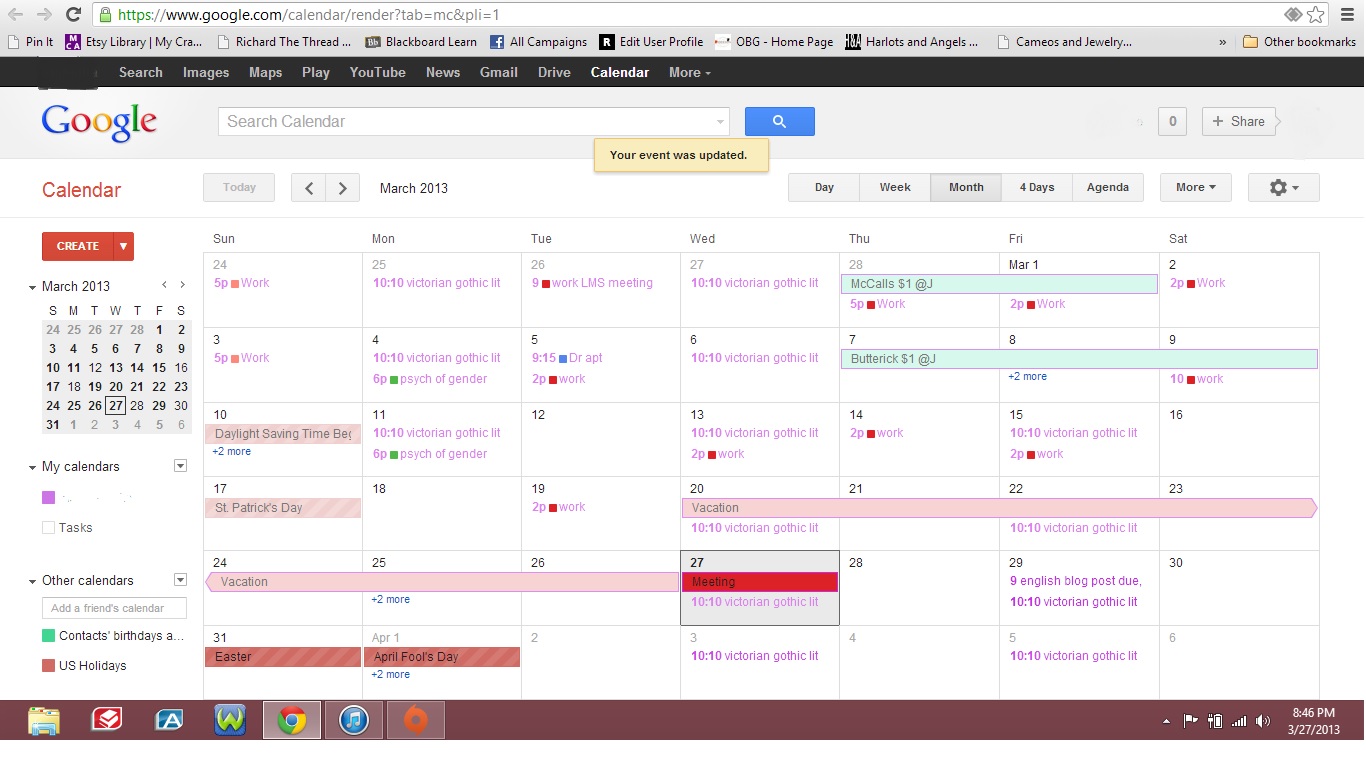This screenshot has height=768, width=1366.
Task: Click the Chrome taskbar icon
Action: 292,720
